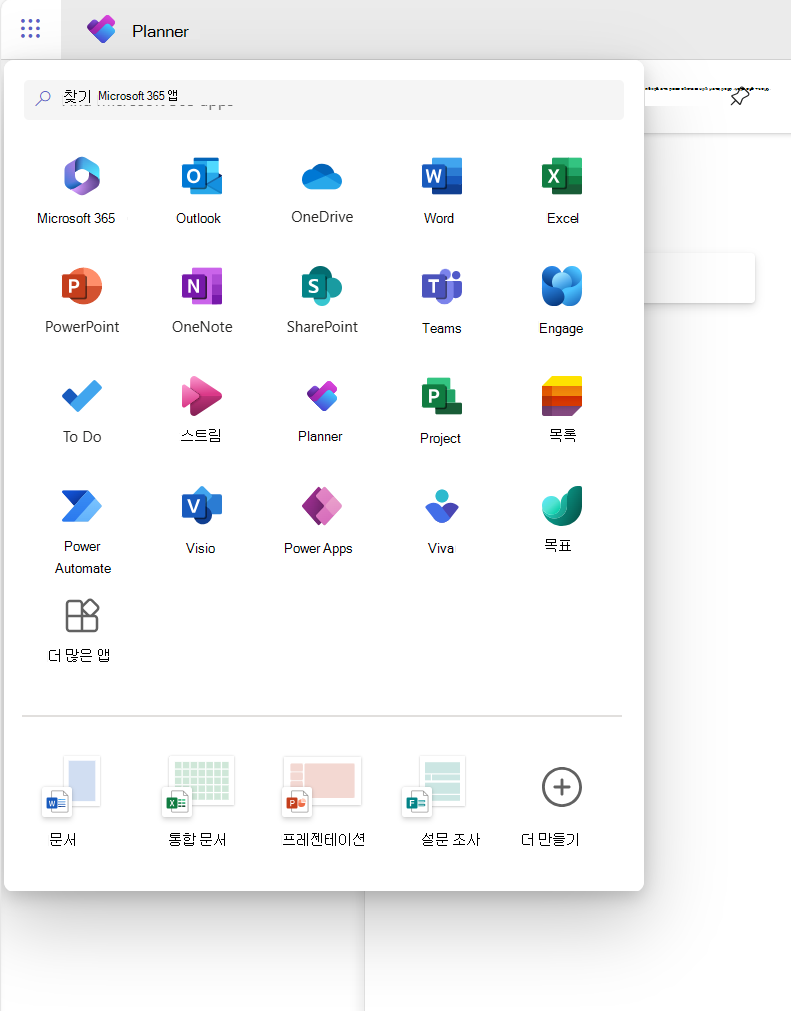Open Excel app

[562, 190]
